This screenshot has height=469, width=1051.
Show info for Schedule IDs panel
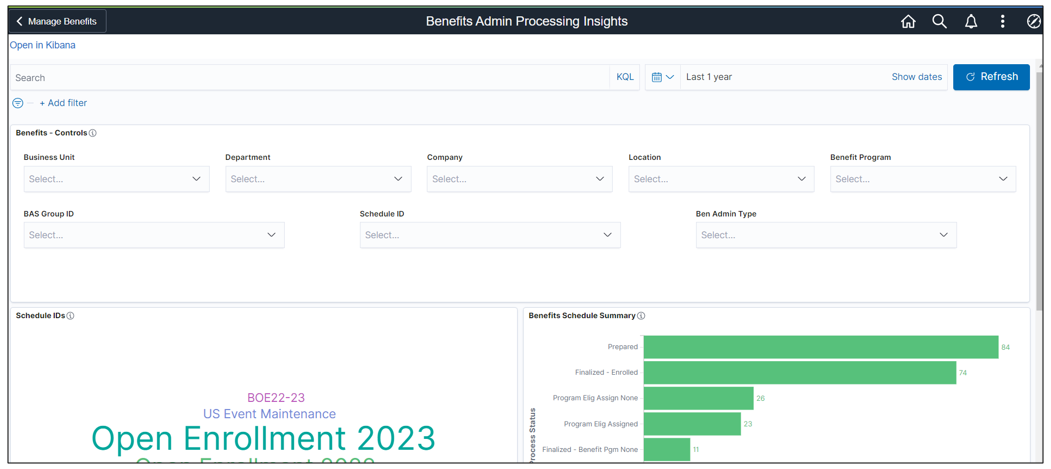[70, 316]
